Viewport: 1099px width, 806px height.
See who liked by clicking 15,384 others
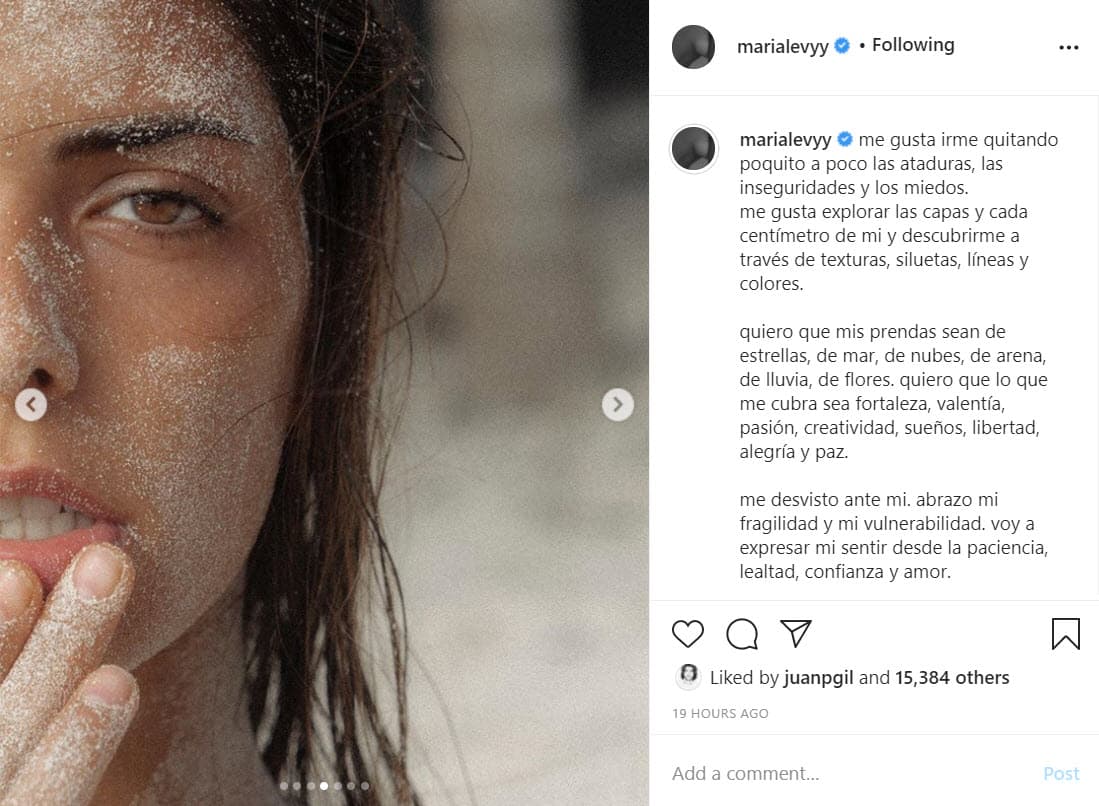pos(952,677)
